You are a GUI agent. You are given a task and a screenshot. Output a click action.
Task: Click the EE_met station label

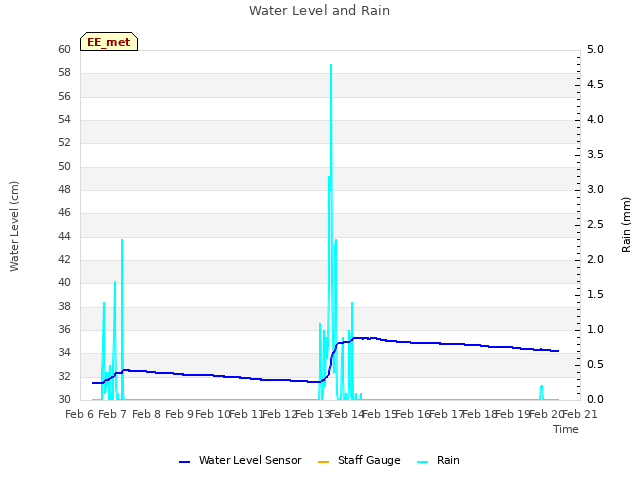109,42
